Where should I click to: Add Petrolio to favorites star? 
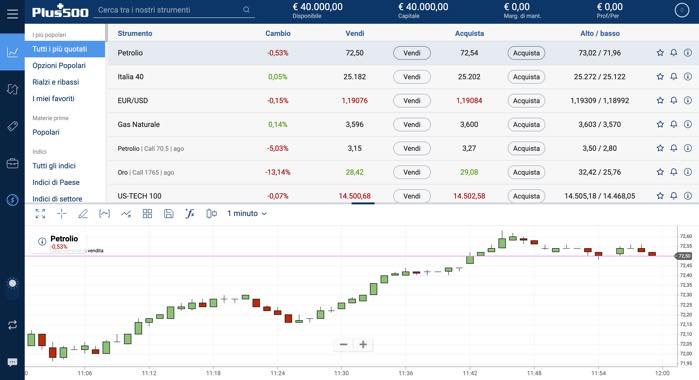pos(660,53)
